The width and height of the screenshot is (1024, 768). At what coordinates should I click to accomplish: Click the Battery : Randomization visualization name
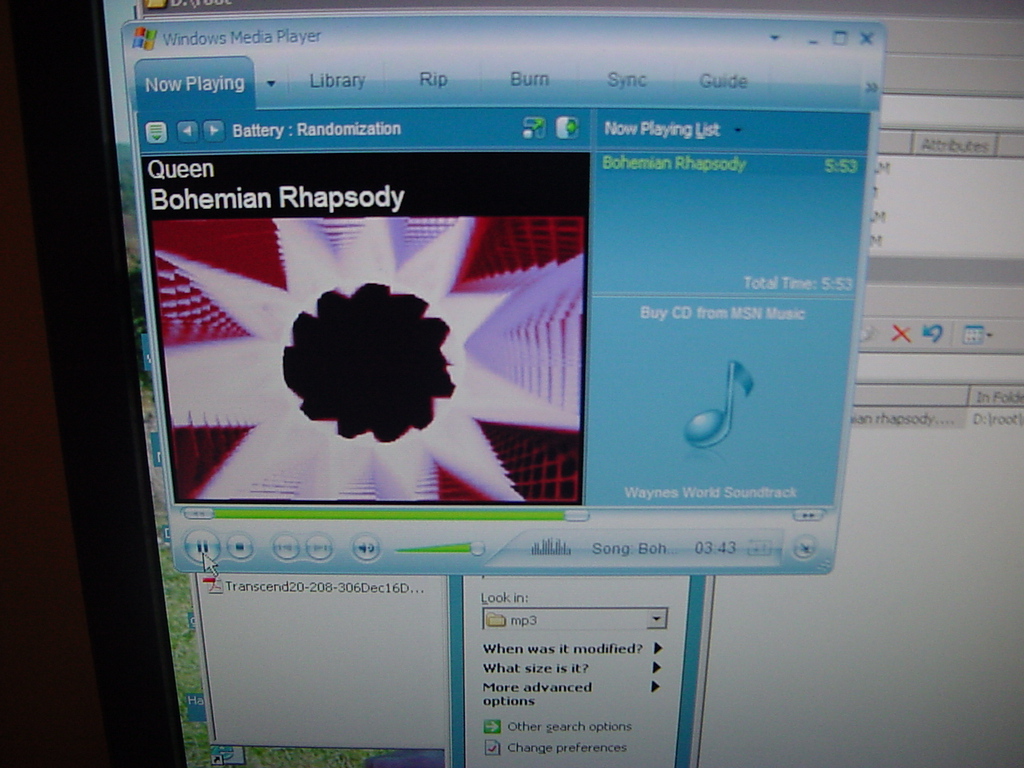(x=317, y=129)
